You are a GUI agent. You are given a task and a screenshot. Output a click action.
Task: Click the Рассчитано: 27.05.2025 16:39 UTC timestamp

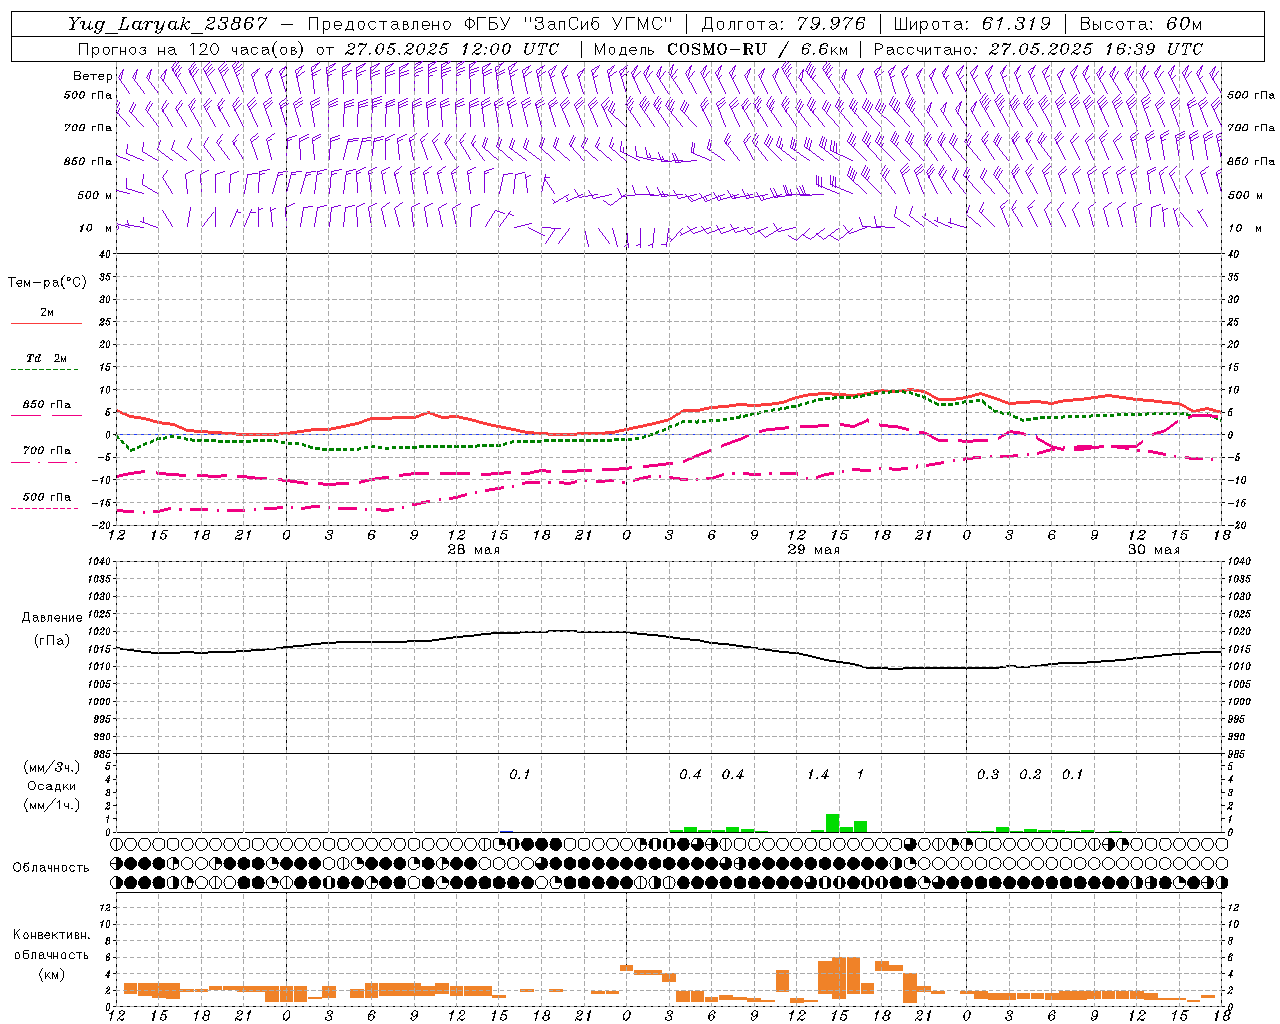[x=1038, y=49]
